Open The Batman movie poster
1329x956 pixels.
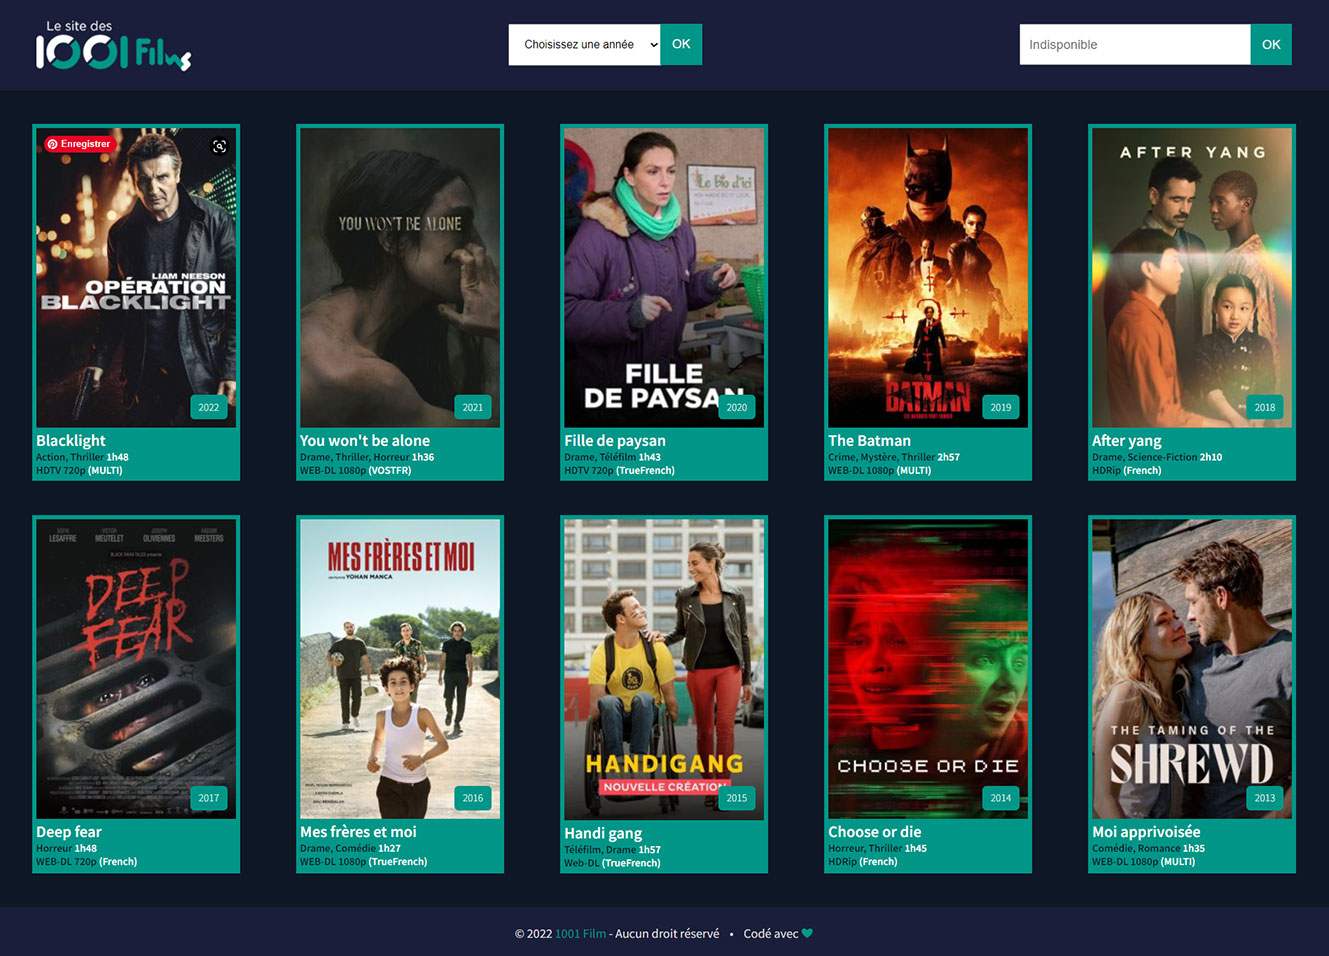click(x=928, y=278)
